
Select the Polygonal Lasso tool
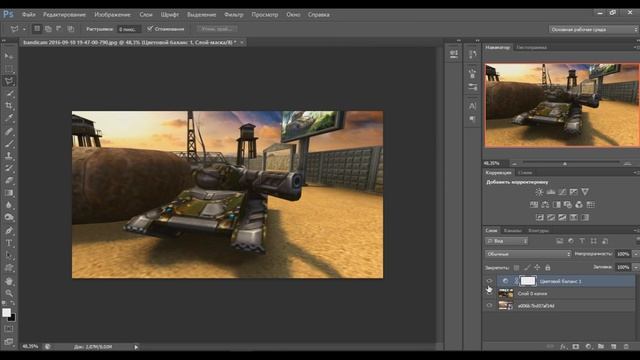point(9,81)
